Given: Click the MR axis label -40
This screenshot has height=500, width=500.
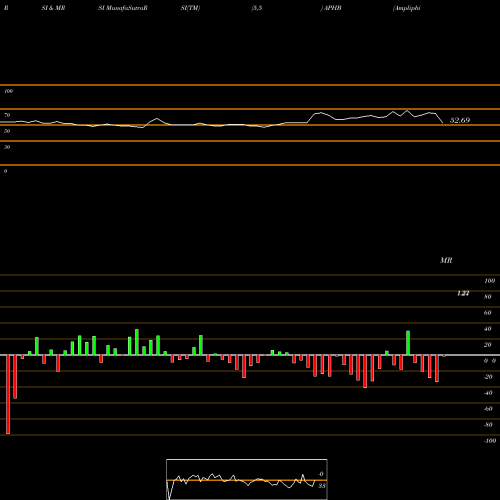Looking at the screenshot, I should 488,393.
